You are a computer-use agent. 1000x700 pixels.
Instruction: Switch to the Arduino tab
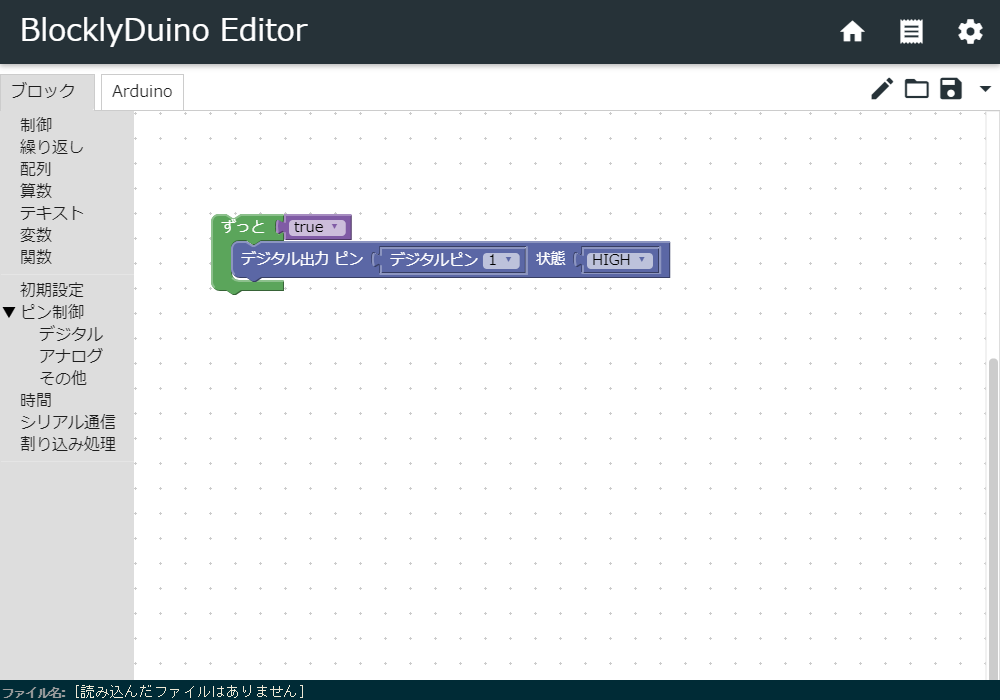click(142, 91)
